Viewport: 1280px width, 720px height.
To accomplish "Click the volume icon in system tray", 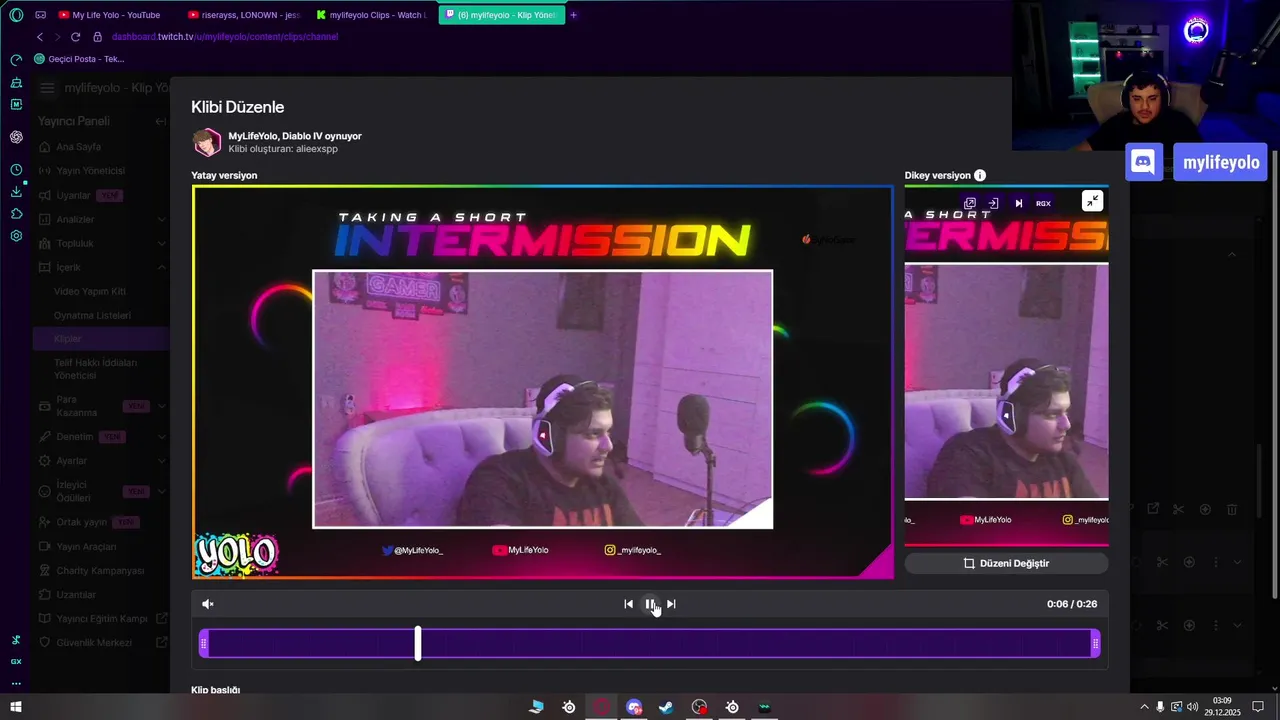I will point(1192,707).
